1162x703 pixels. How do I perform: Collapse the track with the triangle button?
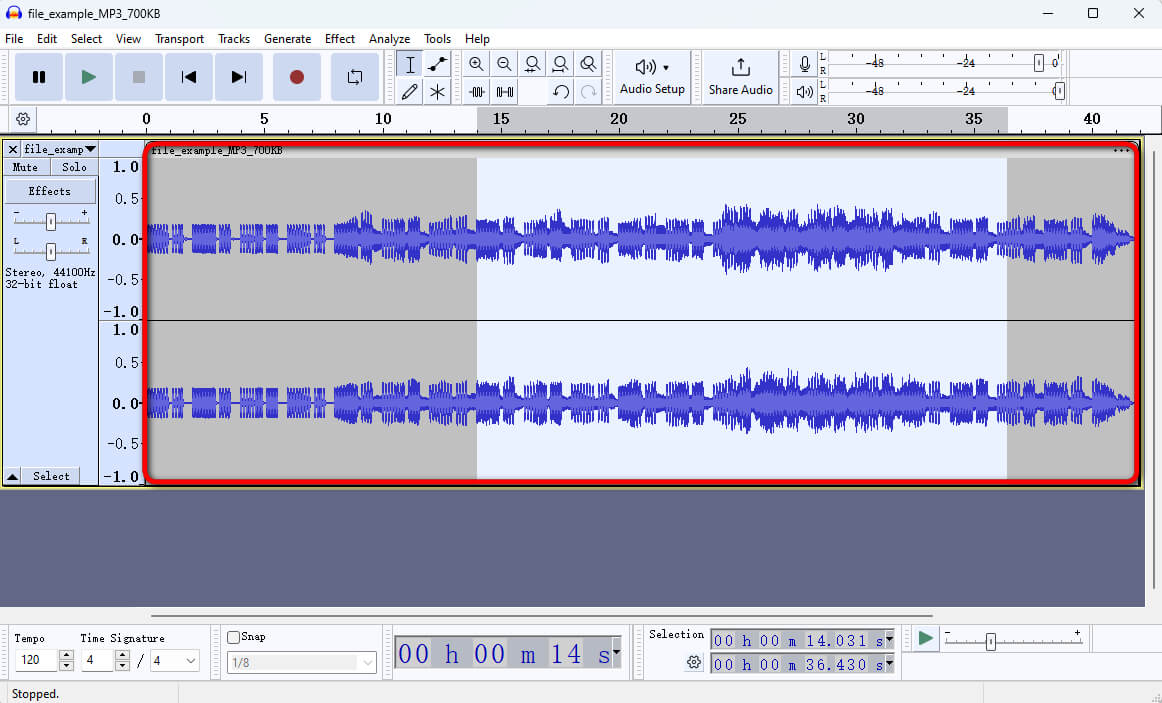pos(13,476)
